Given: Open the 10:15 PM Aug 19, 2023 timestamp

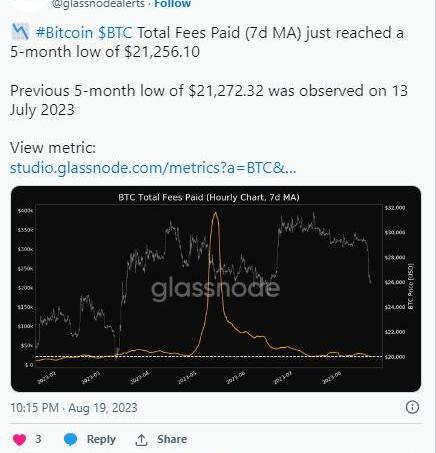Looking at the screenshot, I should (74, 408).
